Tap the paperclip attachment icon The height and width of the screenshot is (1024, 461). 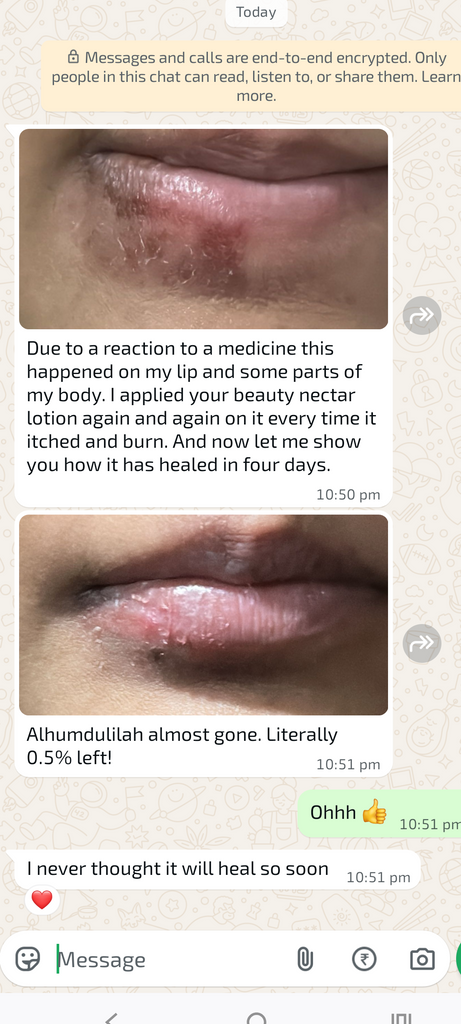click(x=305, y=959)
